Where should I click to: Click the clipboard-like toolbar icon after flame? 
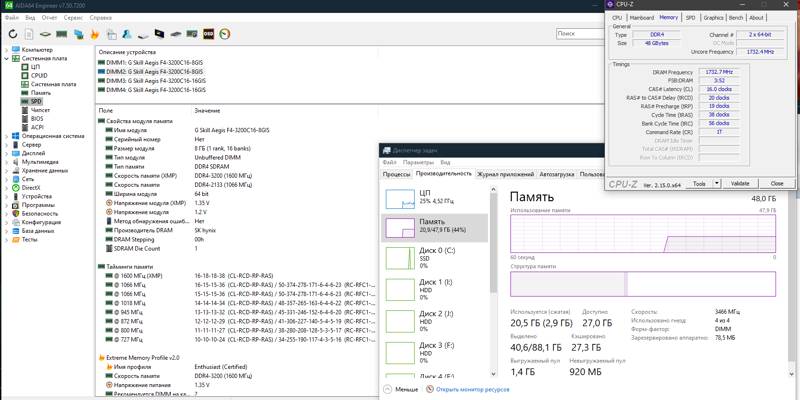(x=111, y=34)
